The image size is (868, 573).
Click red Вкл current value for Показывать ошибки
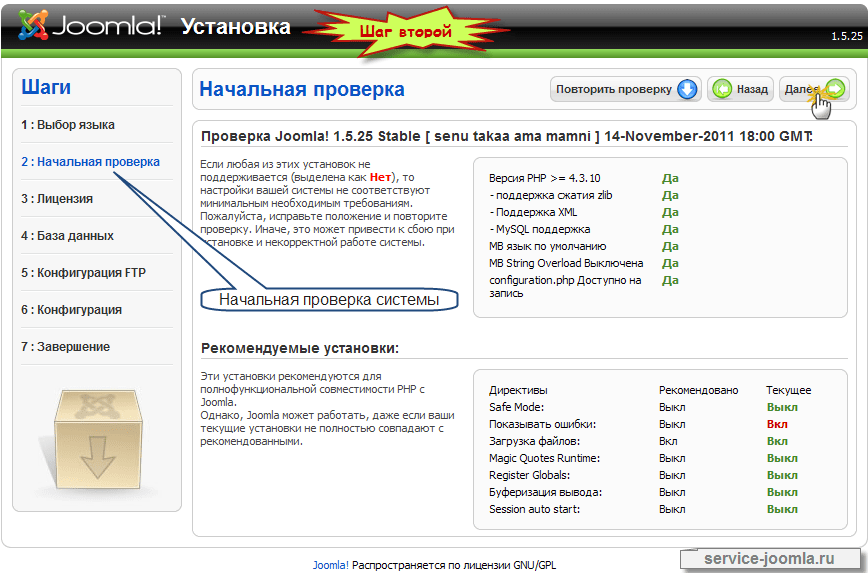[777, 425]
